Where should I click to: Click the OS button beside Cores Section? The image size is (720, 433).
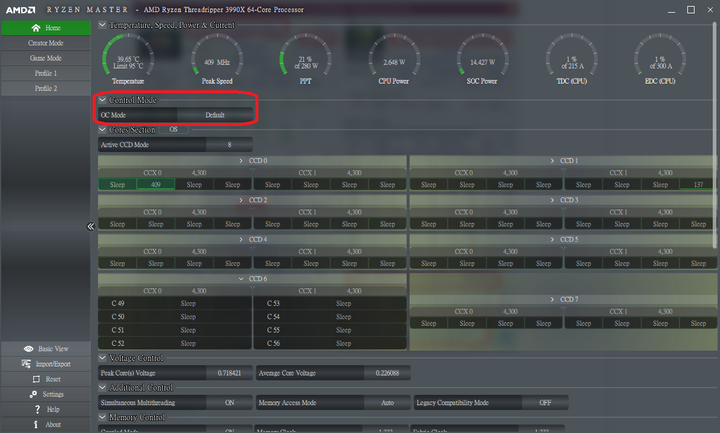(x=173, y=129)
